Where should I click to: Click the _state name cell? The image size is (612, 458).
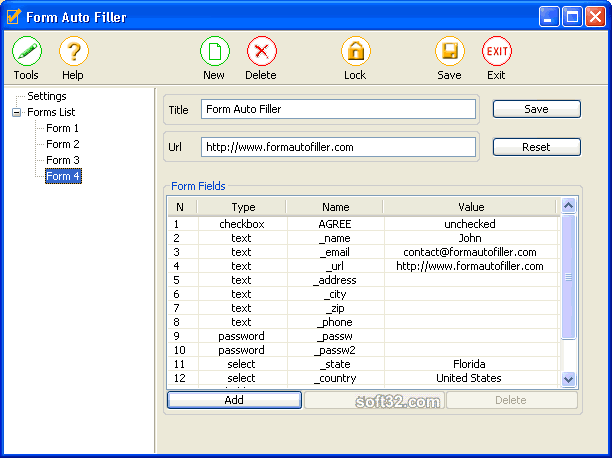tap(335, 364)
